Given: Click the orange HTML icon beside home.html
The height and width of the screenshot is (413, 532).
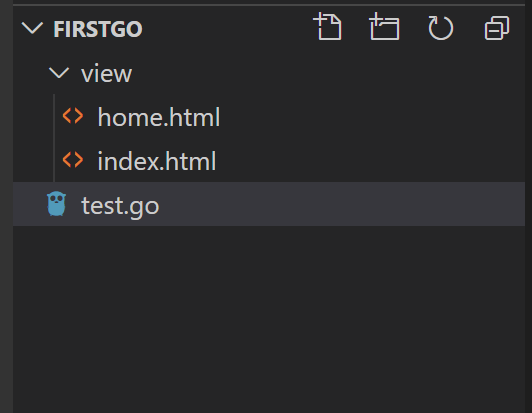Looking at the screenshot, I should coord(73,116).
